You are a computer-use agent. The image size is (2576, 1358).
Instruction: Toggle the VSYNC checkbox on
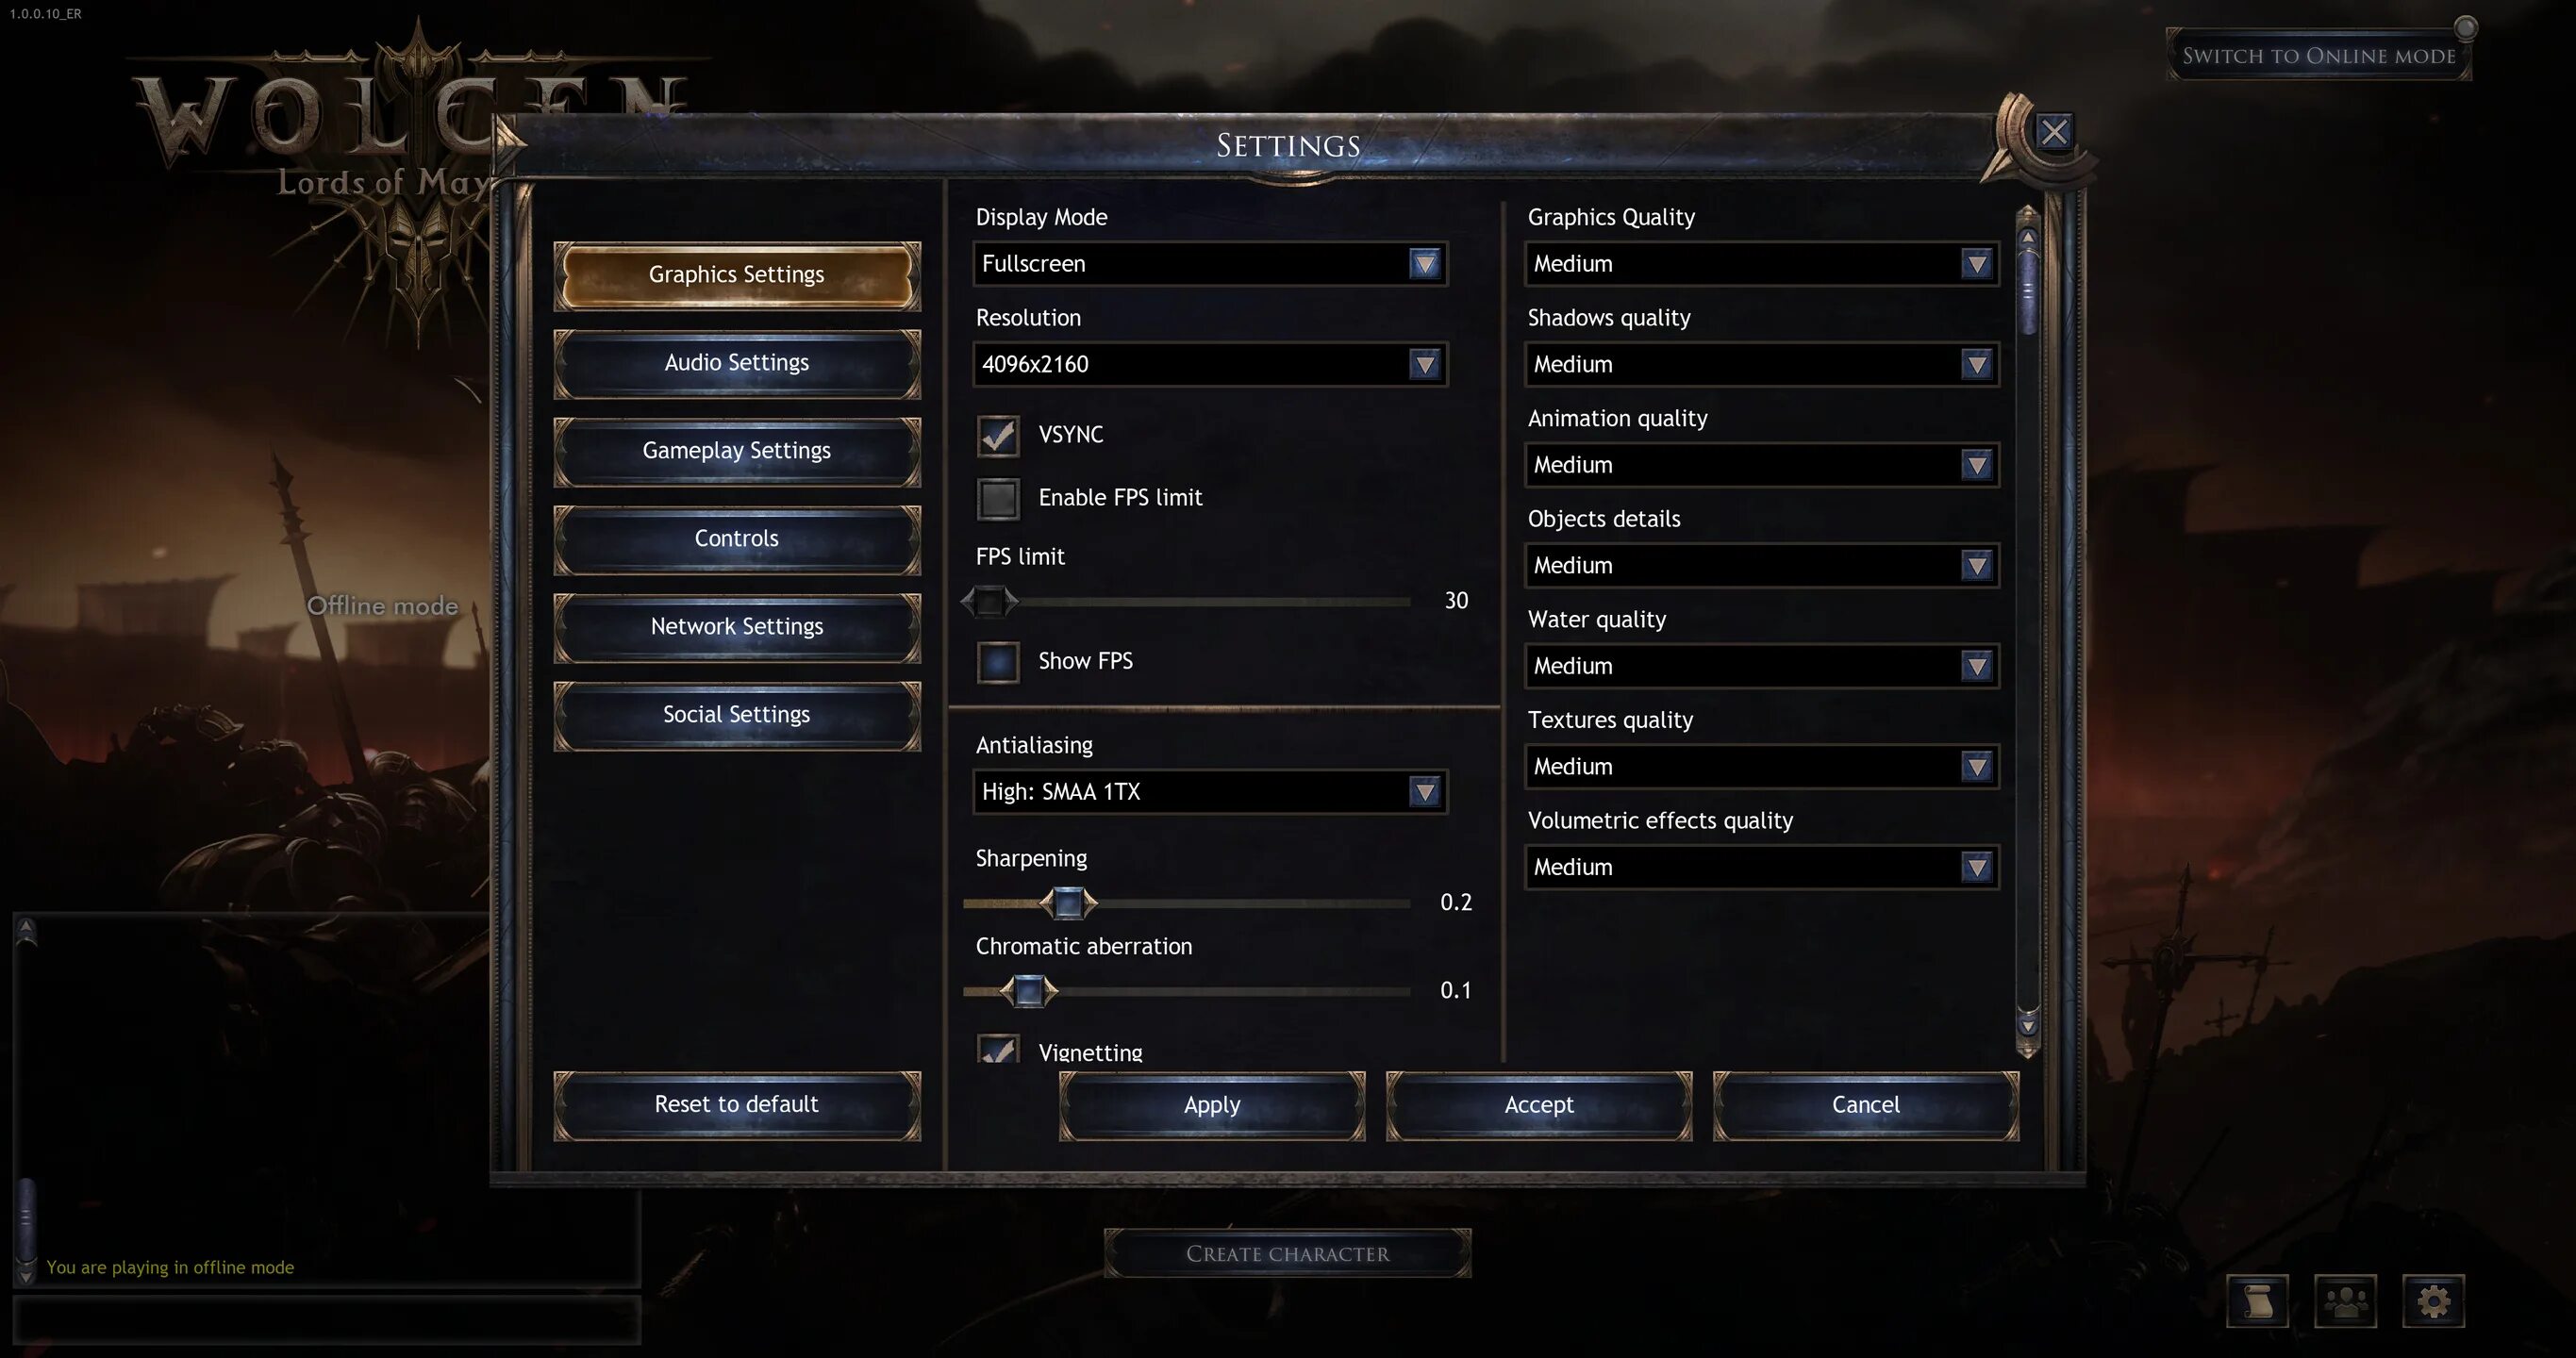(x=997, y=433)
